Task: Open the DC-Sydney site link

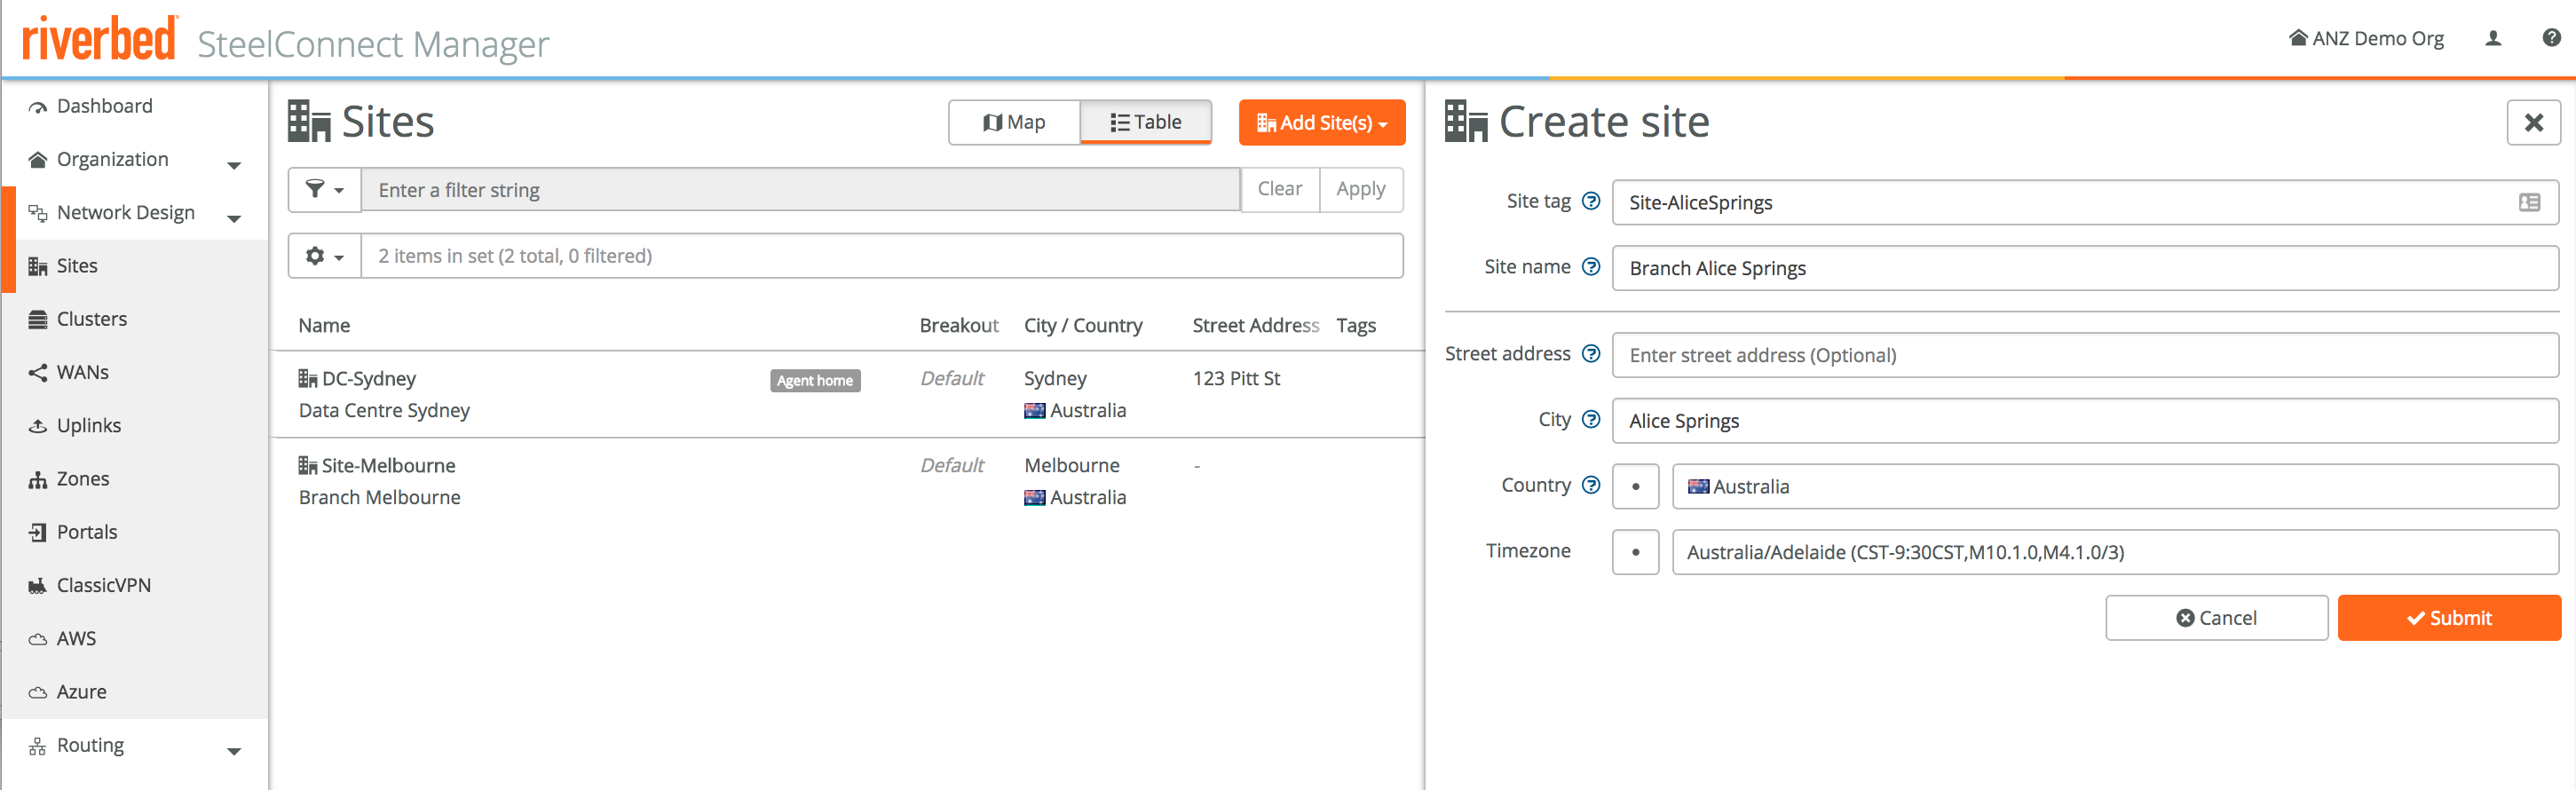Action: coord(369,378)
